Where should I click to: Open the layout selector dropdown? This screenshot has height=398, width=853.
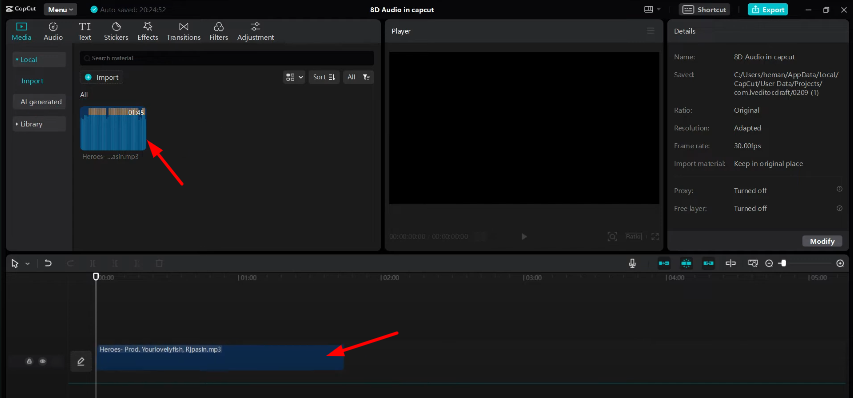pos(652,9)
